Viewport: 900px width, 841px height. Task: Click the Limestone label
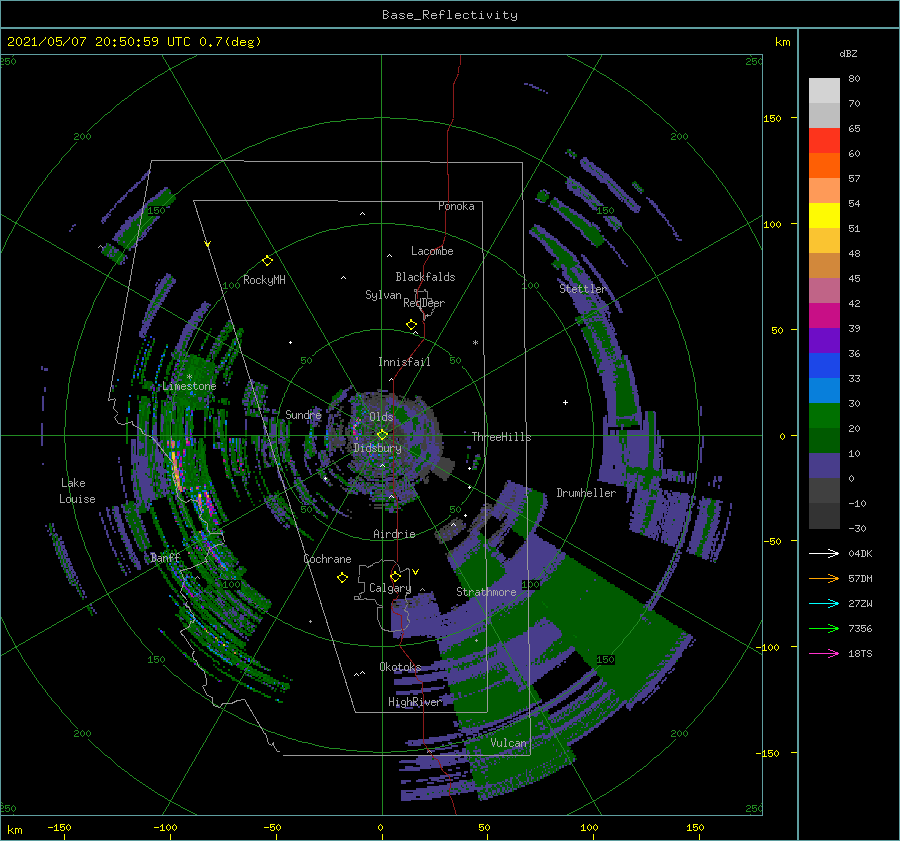189,386
